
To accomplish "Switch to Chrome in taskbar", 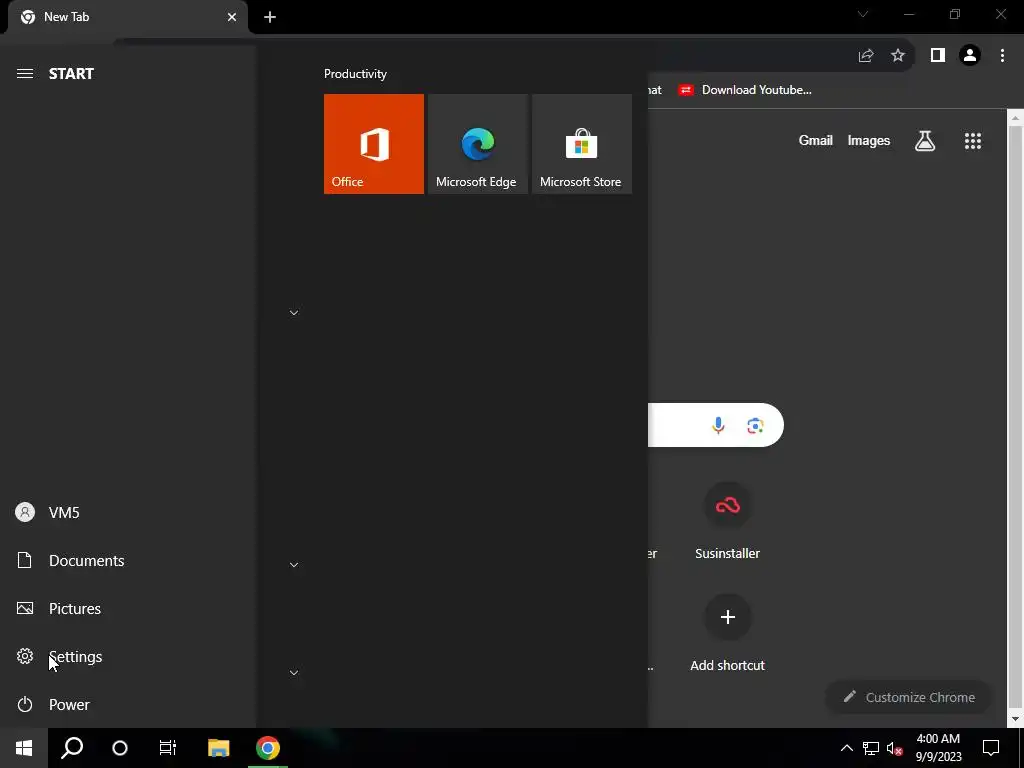I will 268,748.
